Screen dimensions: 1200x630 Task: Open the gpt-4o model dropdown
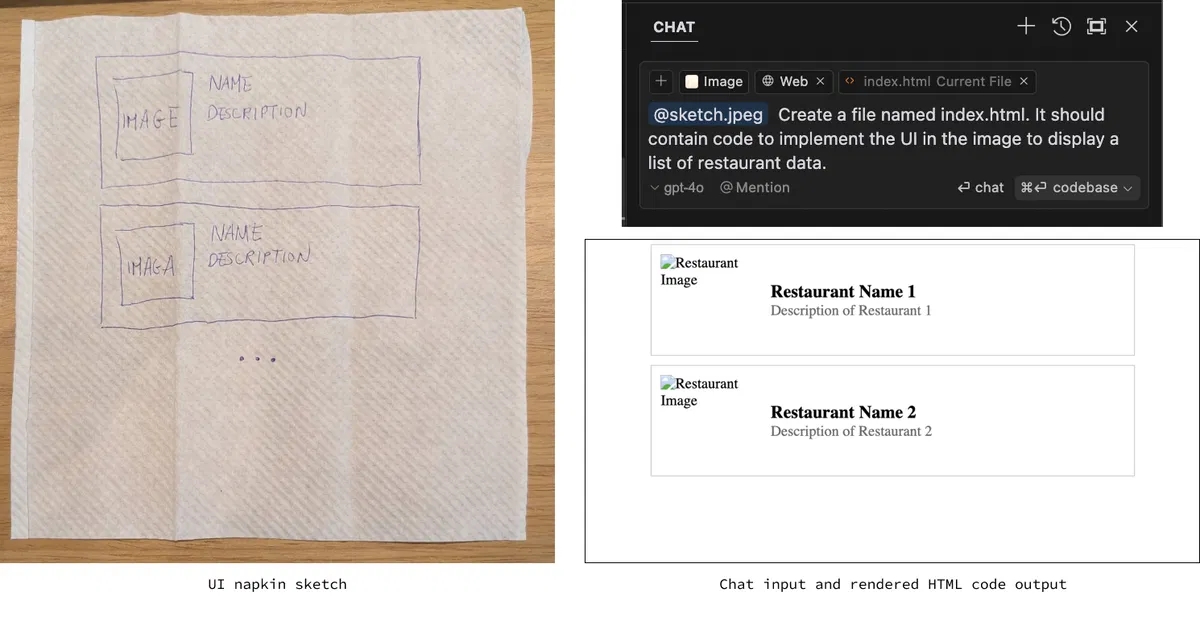(x=677, y=187)
